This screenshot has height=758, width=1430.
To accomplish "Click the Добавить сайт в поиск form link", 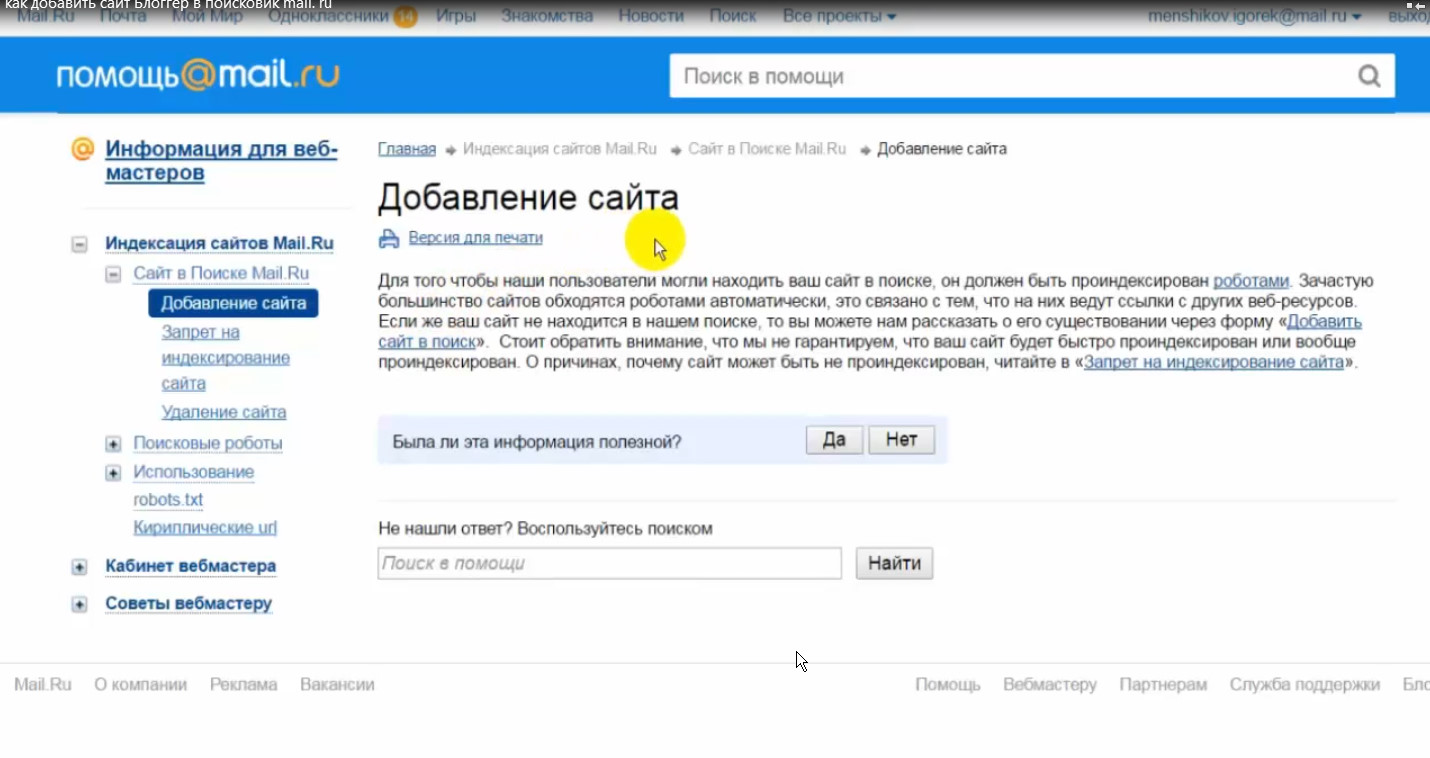I will tap(1324, 322).
